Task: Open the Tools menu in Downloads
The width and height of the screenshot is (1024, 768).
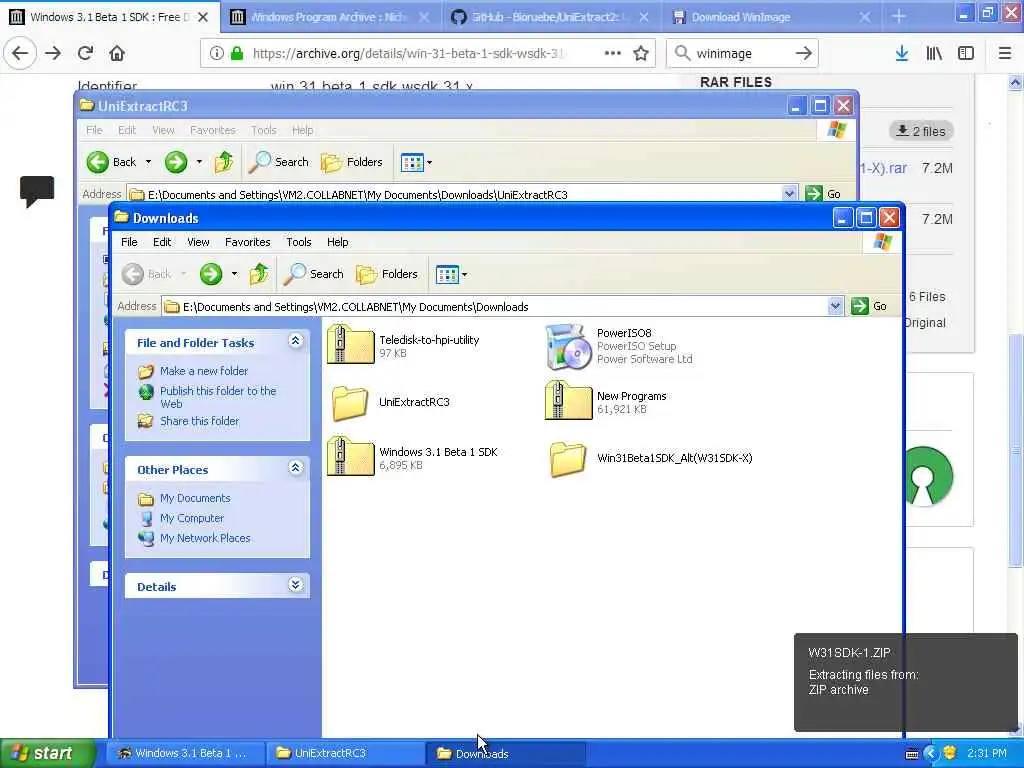Action: [298, 242]
